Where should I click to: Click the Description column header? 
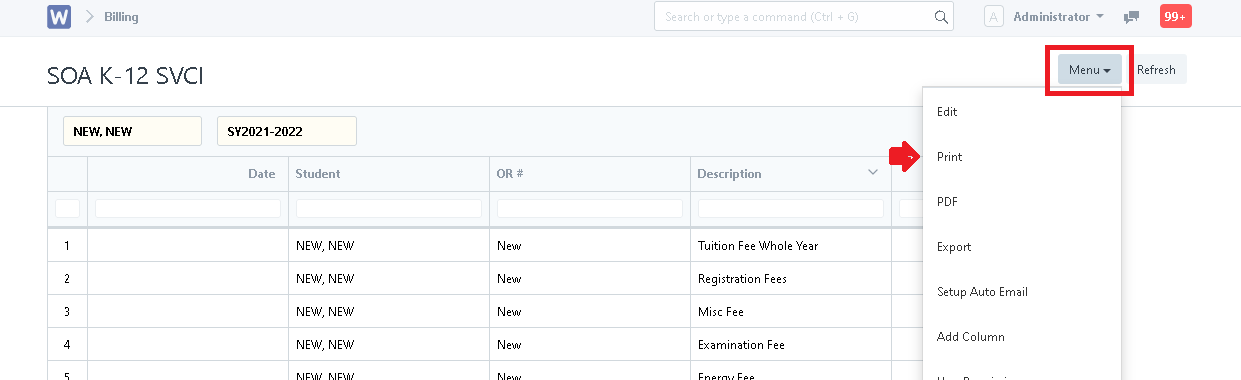[x=791, y=174]
